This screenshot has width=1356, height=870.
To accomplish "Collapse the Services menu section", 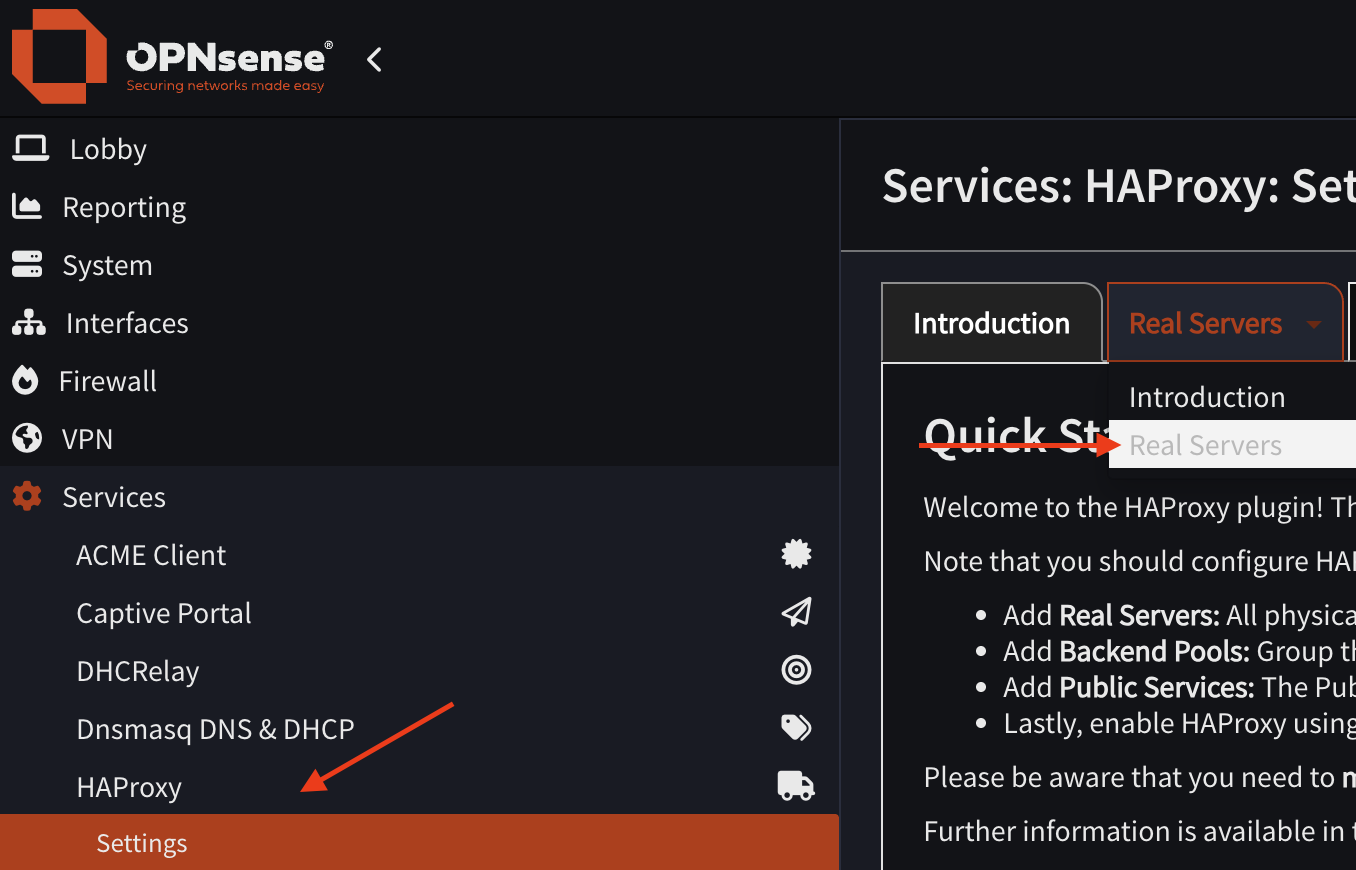I will pyautogui.click(x=114, y=496).
